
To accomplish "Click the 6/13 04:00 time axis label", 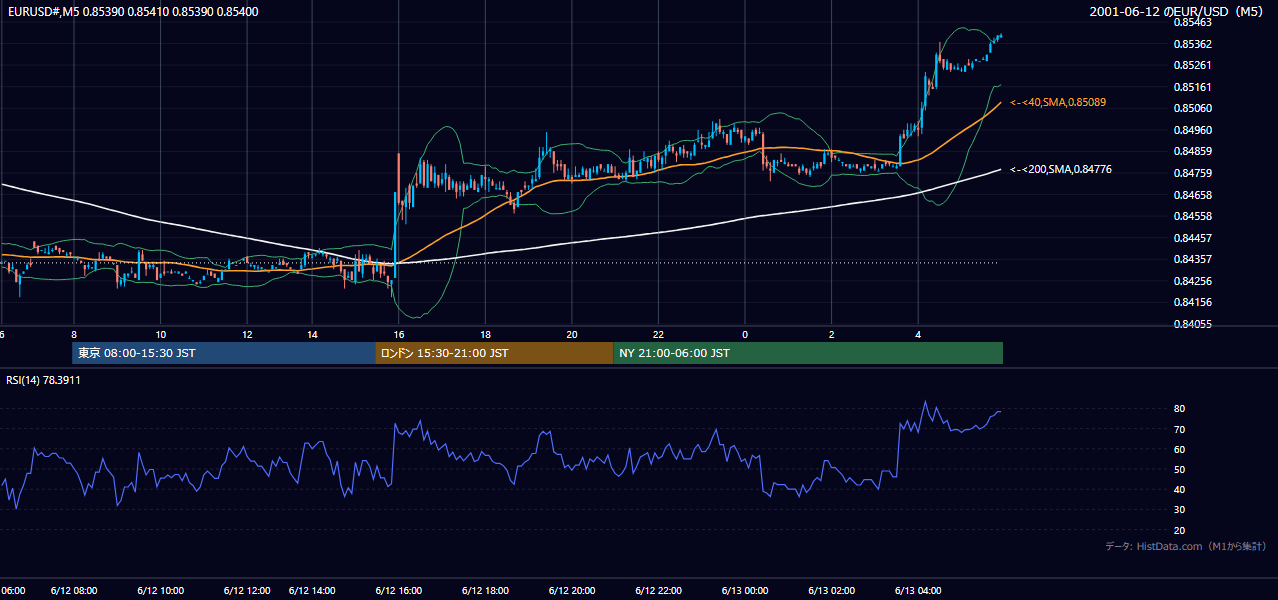I will point(918,590).
